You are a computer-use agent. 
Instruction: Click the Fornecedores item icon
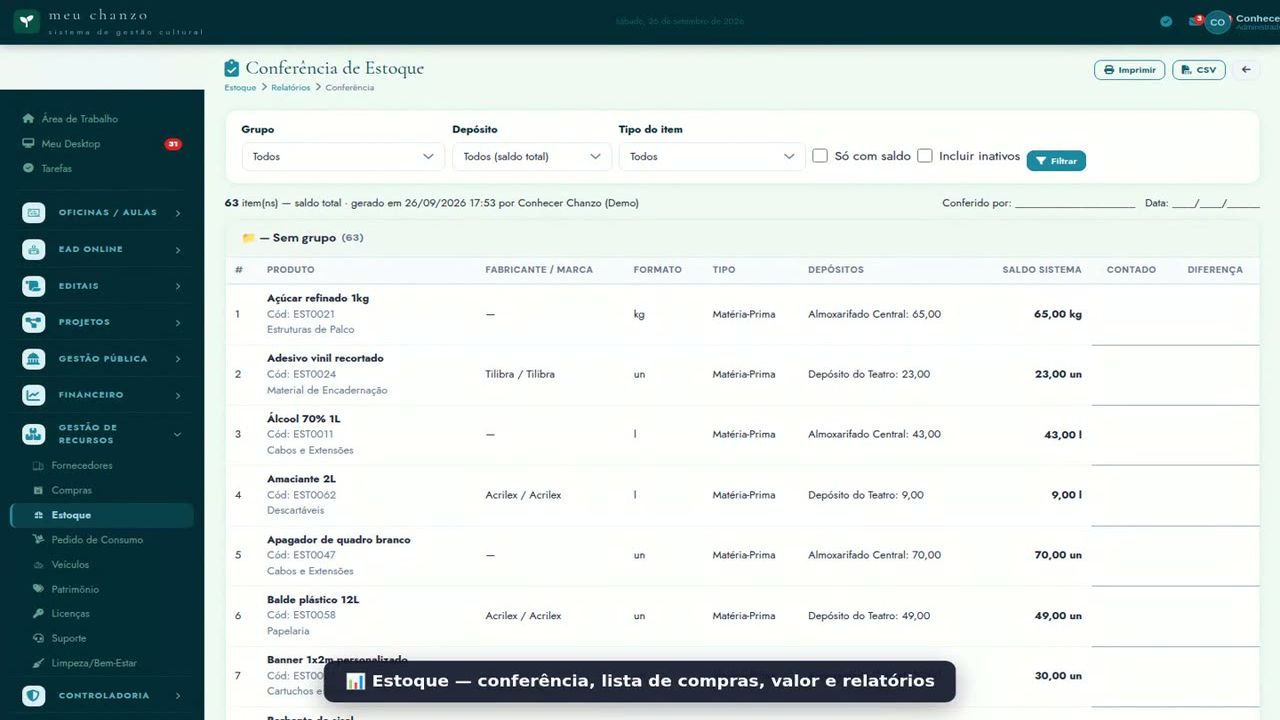pyautogui.click(x=39, y=466)
